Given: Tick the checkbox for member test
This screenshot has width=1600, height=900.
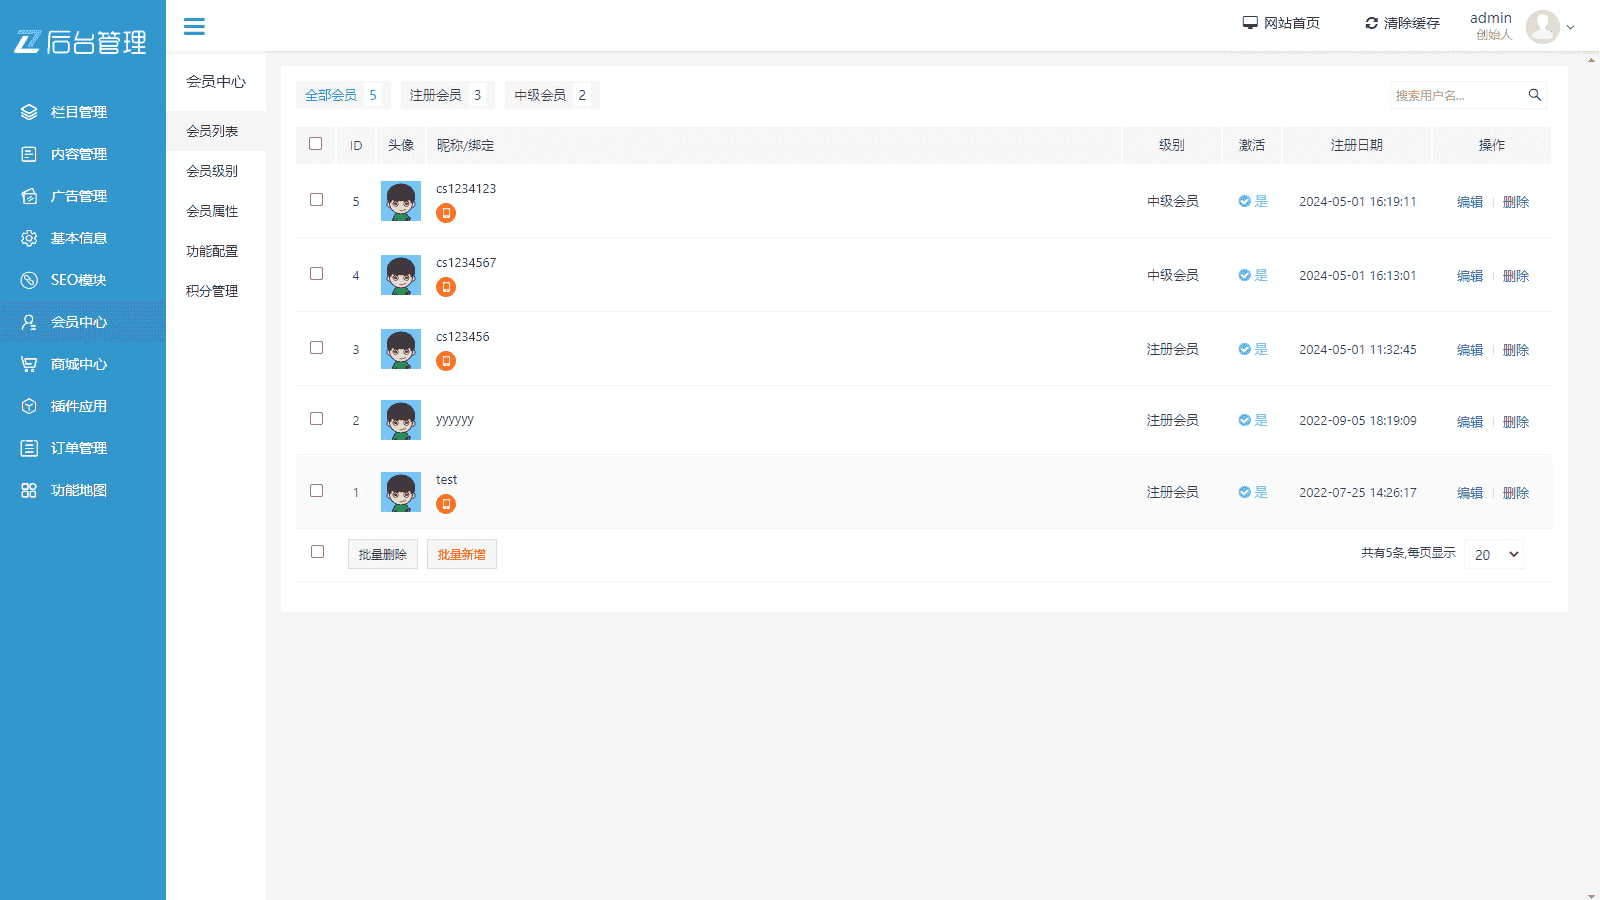Looking at the screenshot, I should 316,491.
